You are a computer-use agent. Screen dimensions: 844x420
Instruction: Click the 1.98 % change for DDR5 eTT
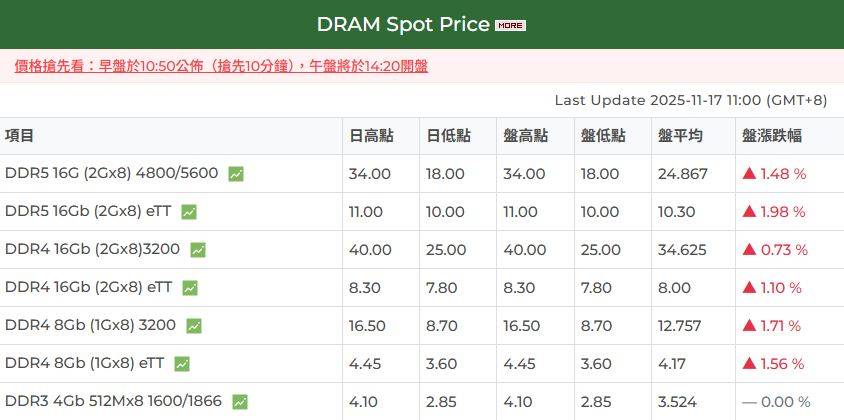(x=773, y=212)
